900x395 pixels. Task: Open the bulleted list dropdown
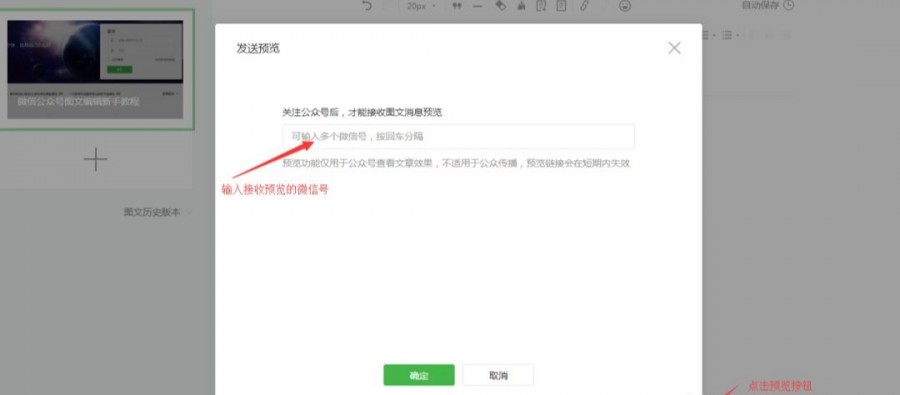(730, 36)
